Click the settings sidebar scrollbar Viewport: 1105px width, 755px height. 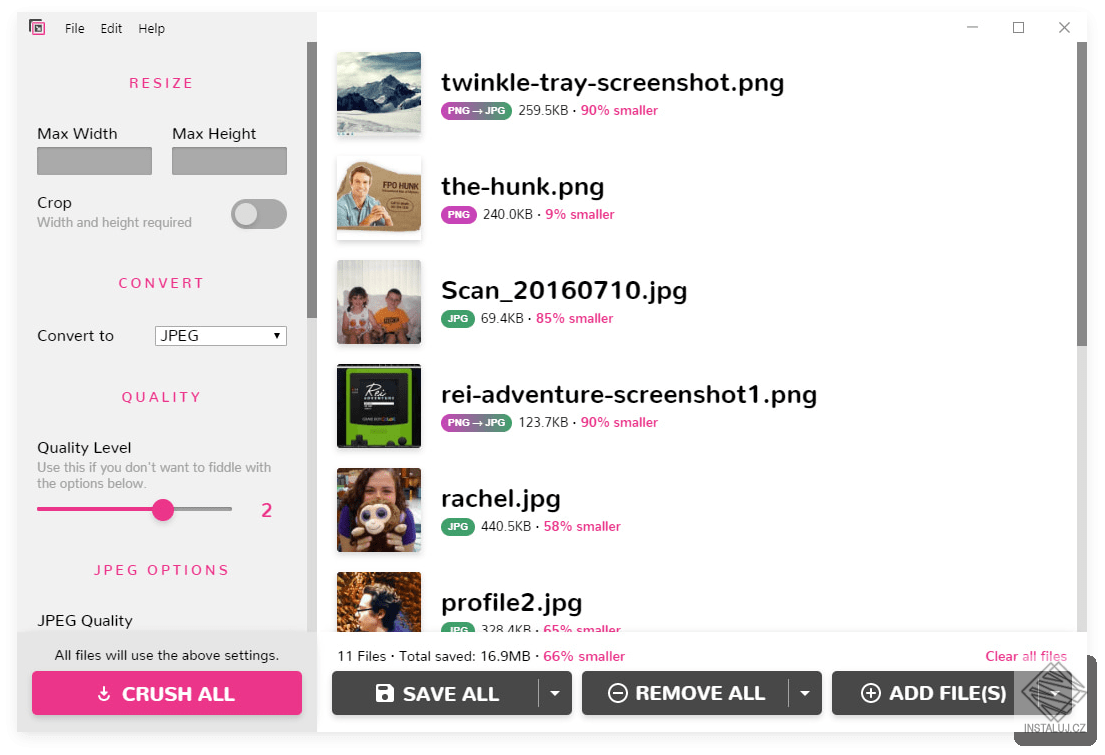(x=312, y=180)
